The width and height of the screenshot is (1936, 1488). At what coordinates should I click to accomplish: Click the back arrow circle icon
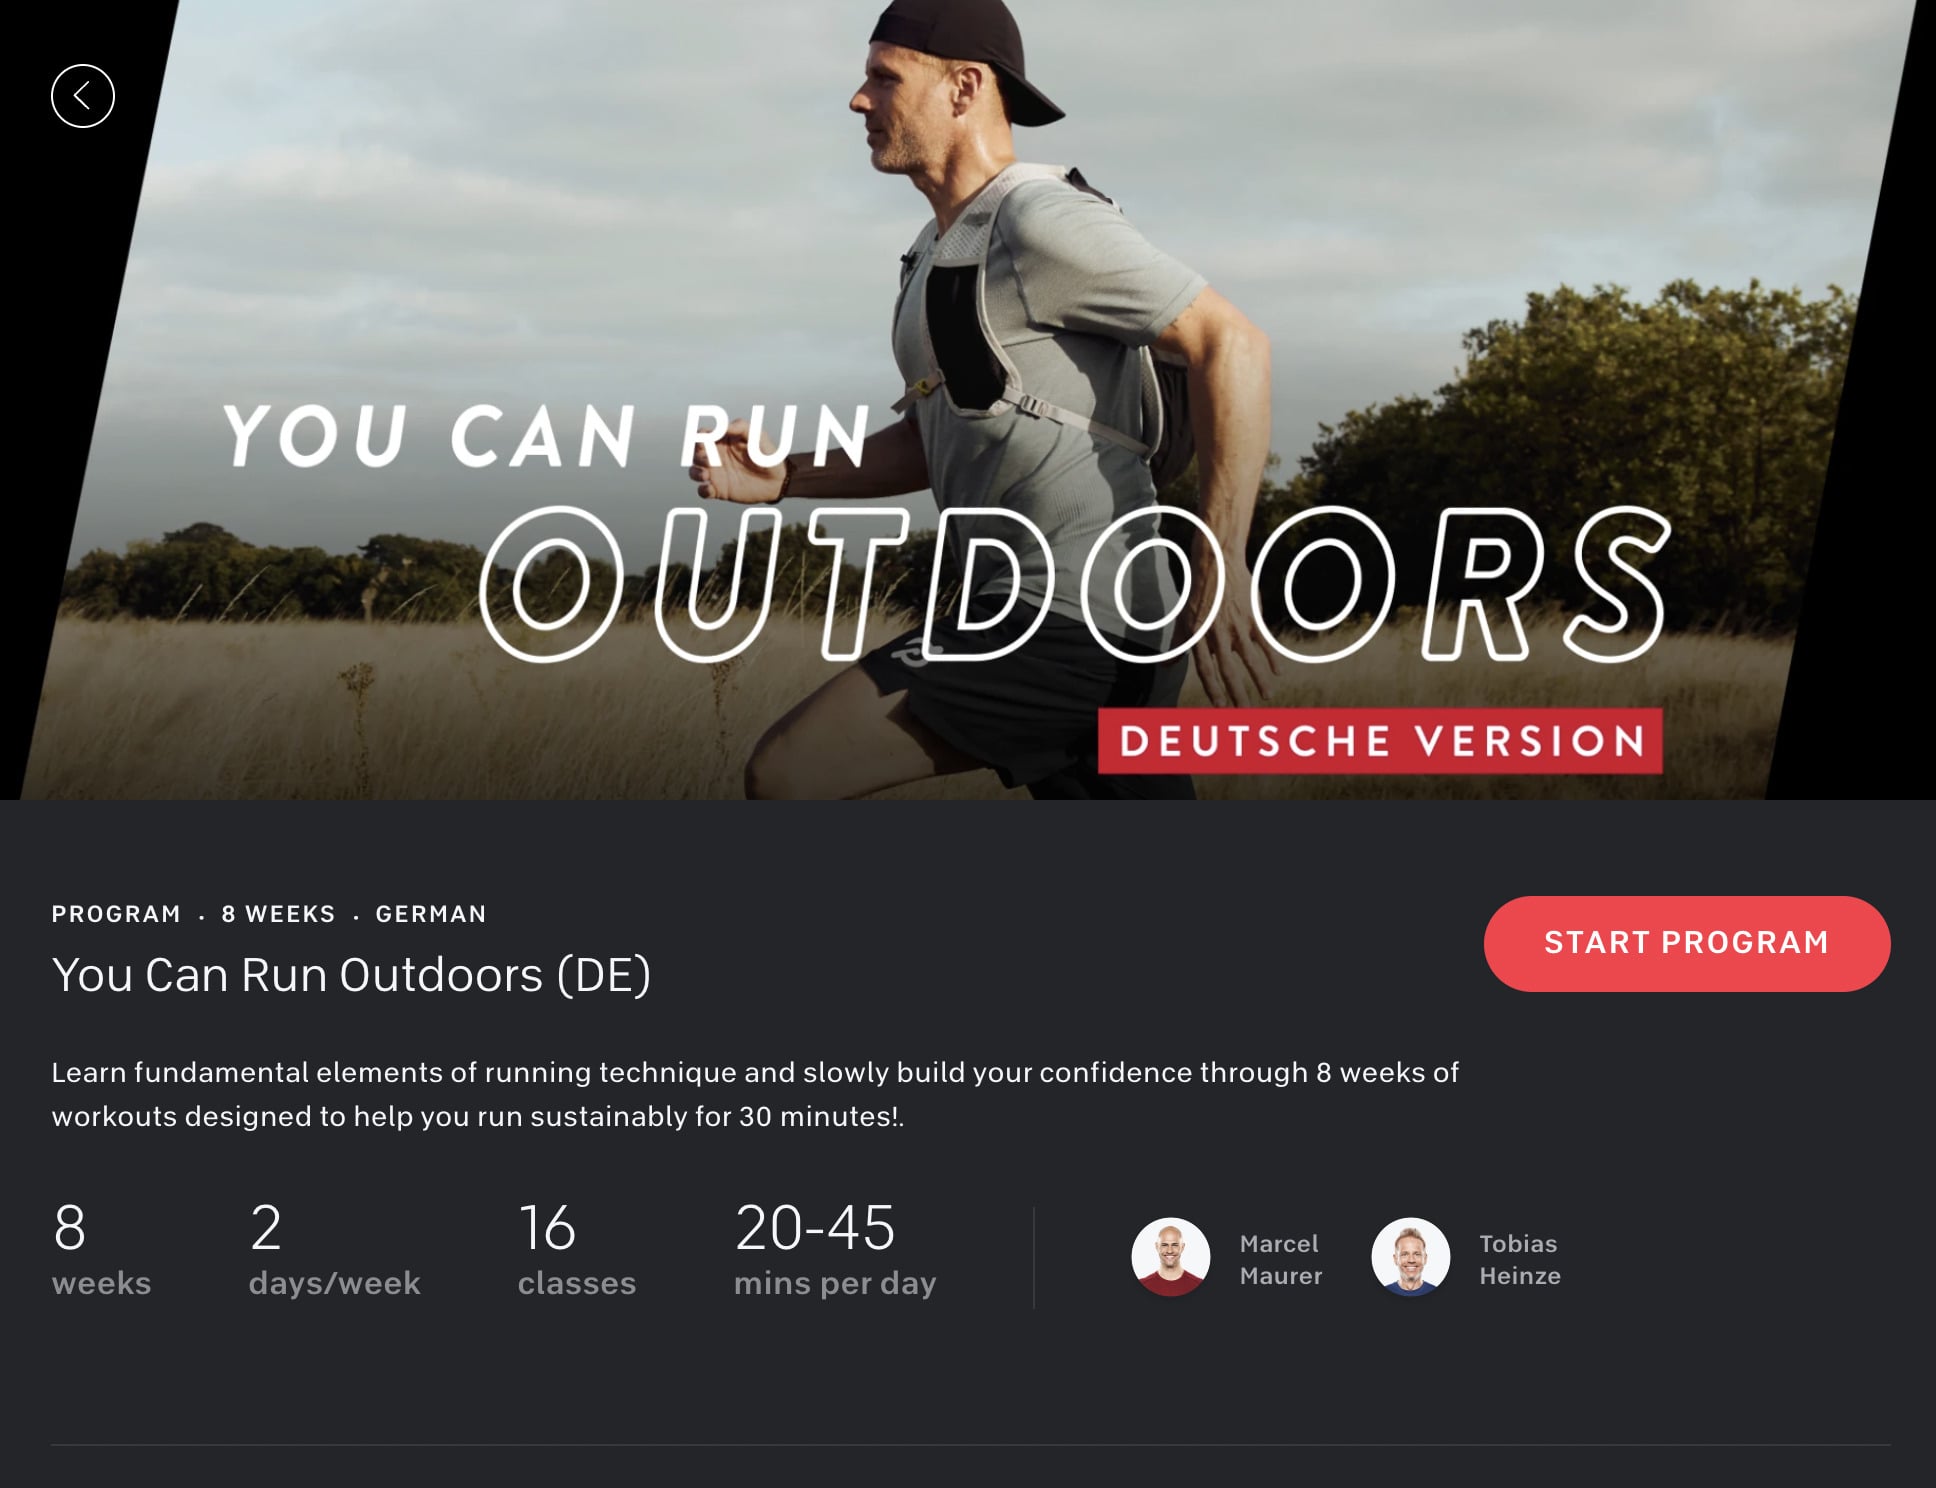83,96
